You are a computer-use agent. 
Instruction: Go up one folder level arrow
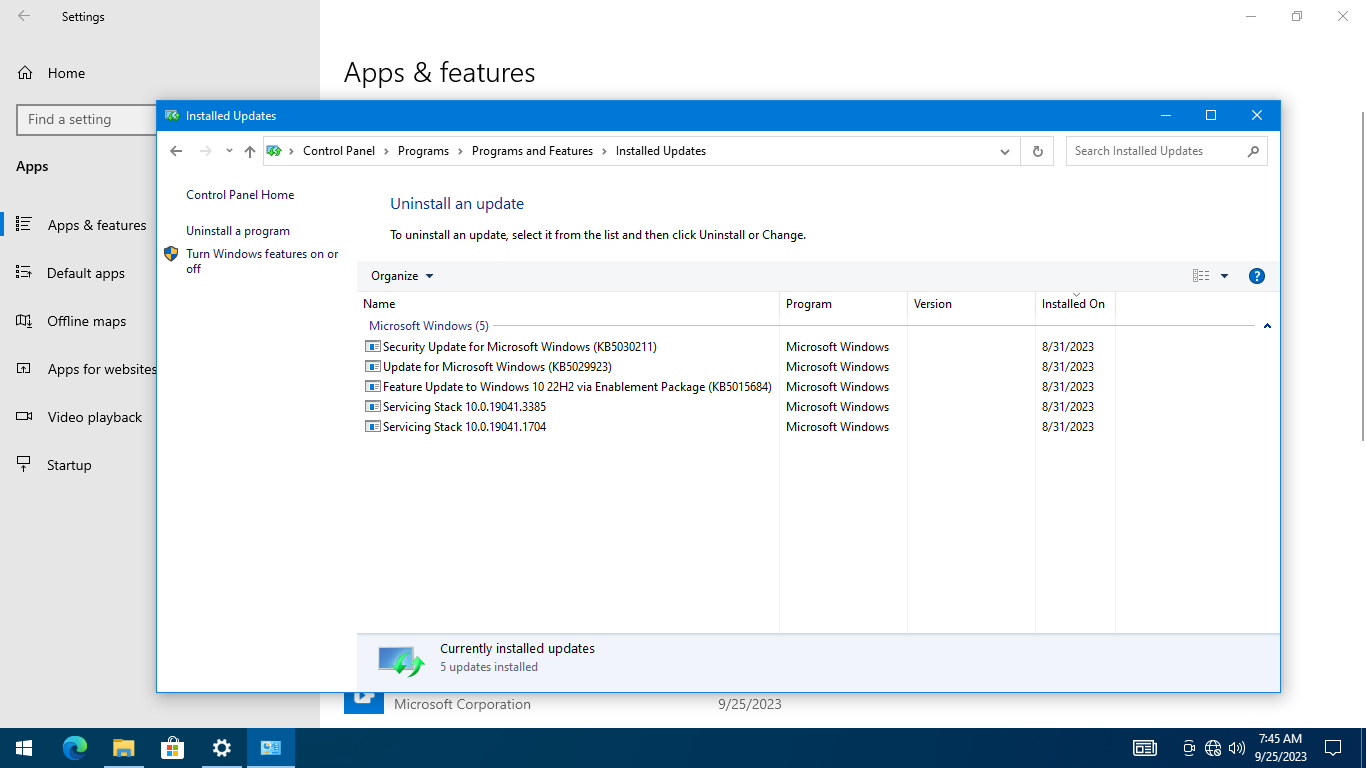coord(250,151)
